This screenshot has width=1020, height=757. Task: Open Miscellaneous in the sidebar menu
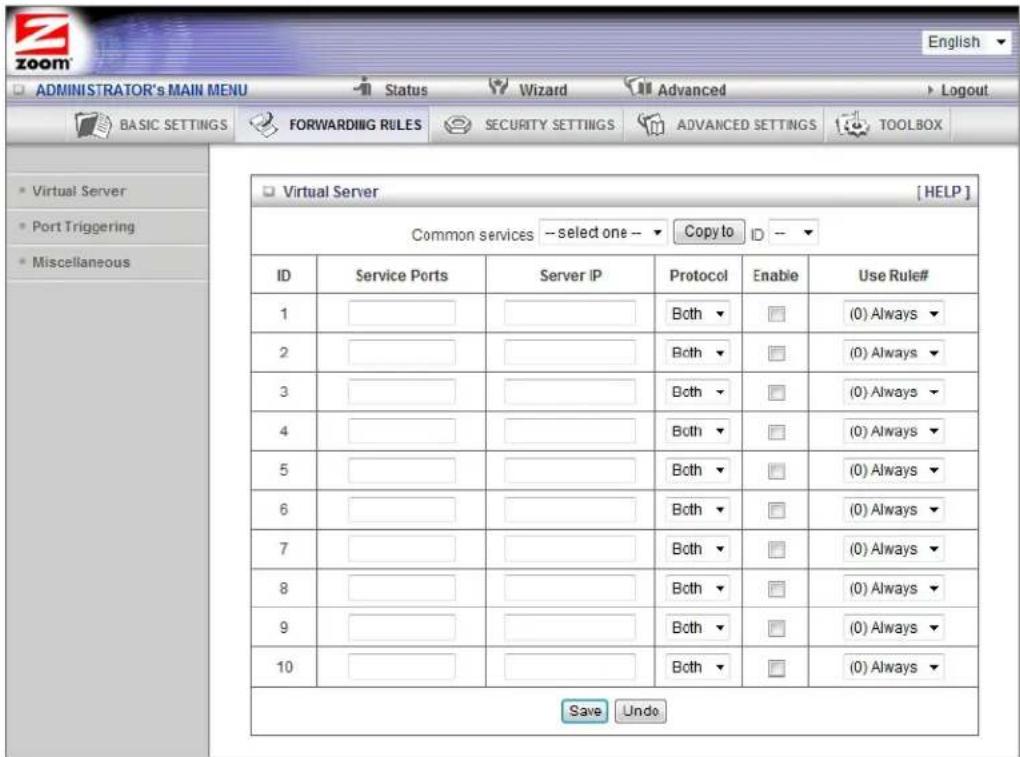click(x=81, y=262)
